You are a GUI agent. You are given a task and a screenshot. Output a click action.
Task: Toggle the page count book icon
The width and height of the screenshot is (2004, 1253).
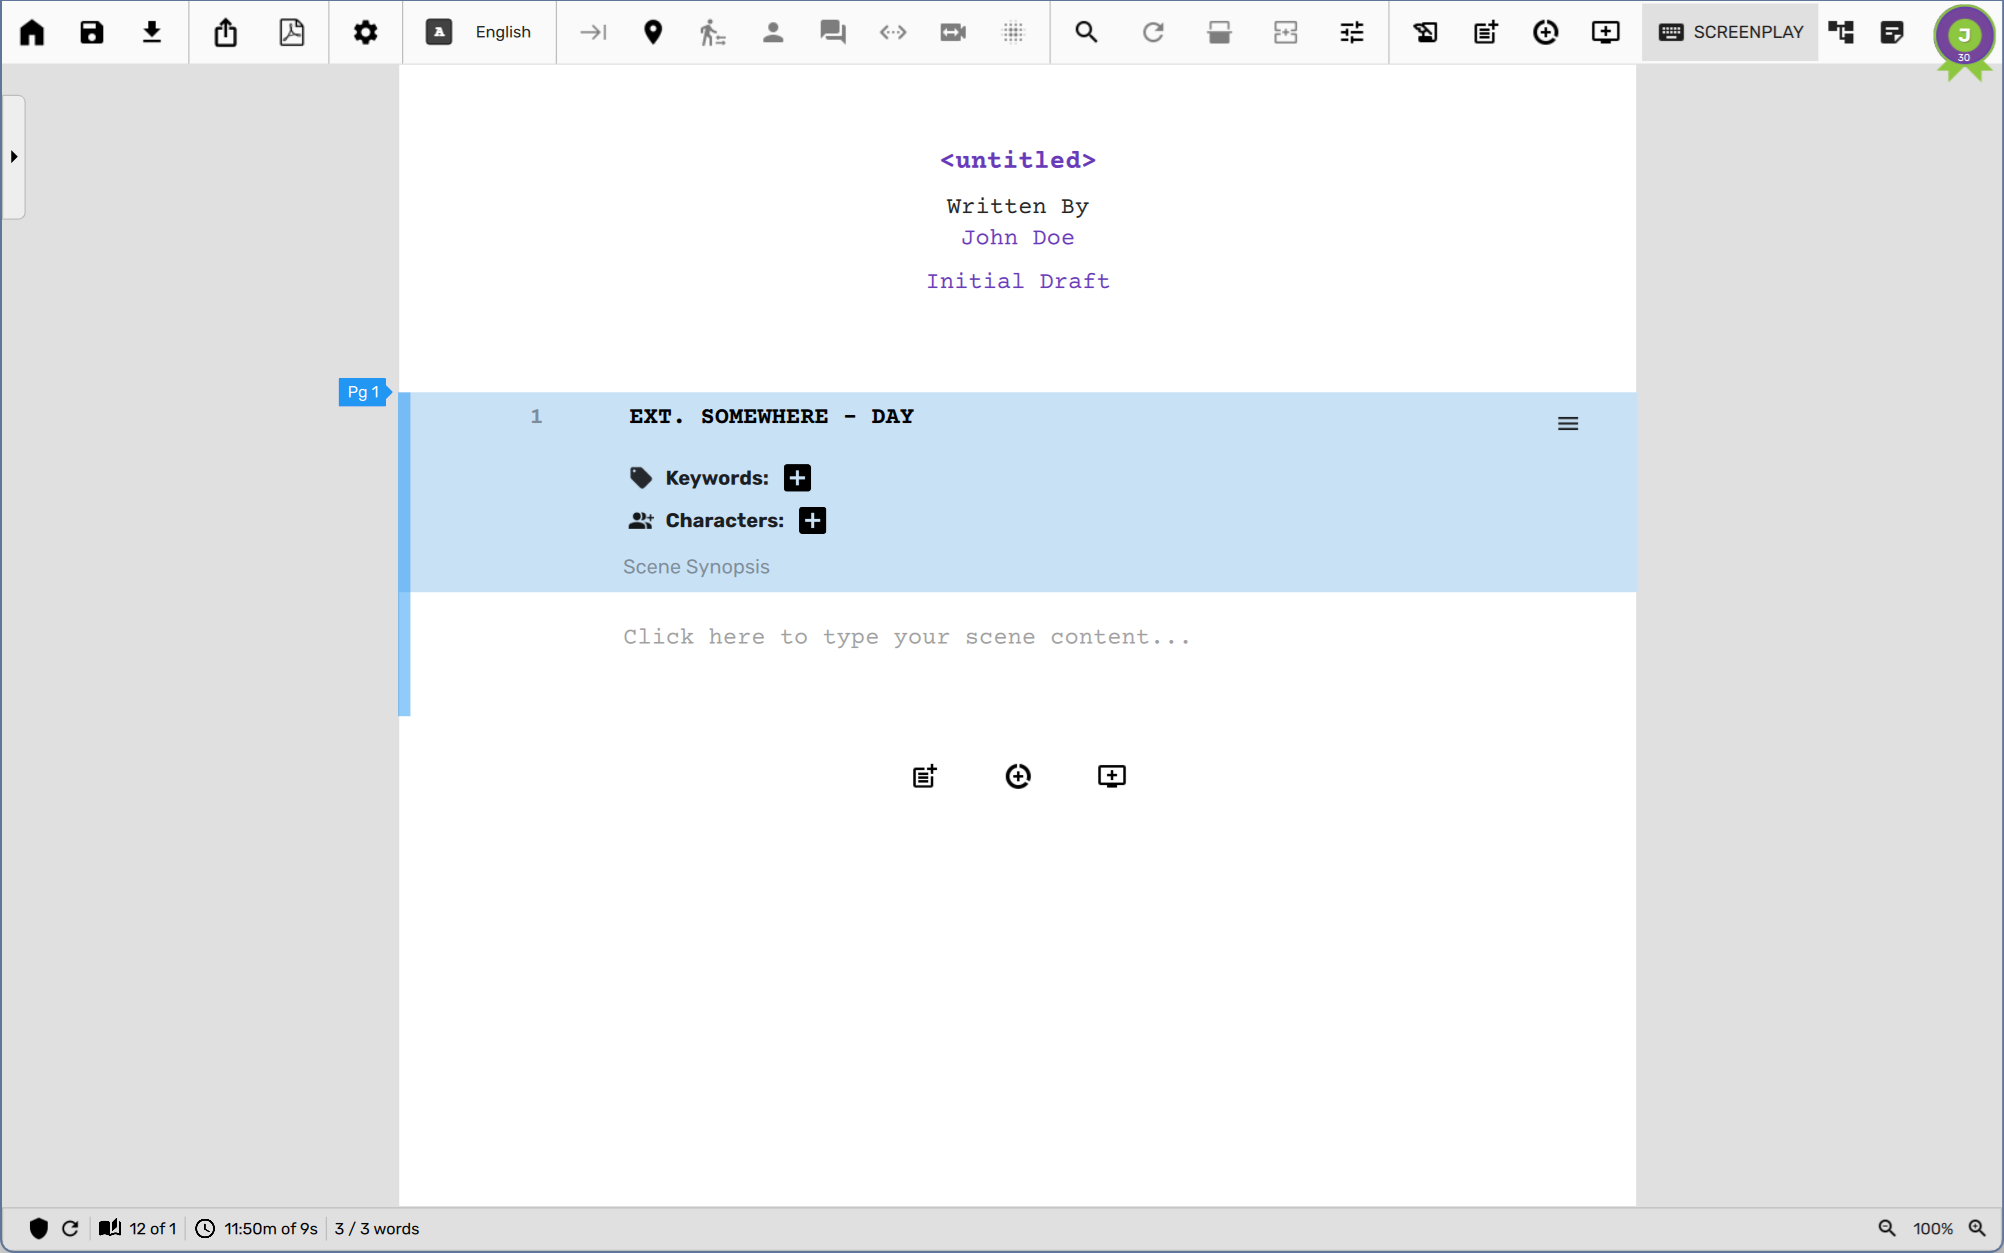(x=110, y=1229)
